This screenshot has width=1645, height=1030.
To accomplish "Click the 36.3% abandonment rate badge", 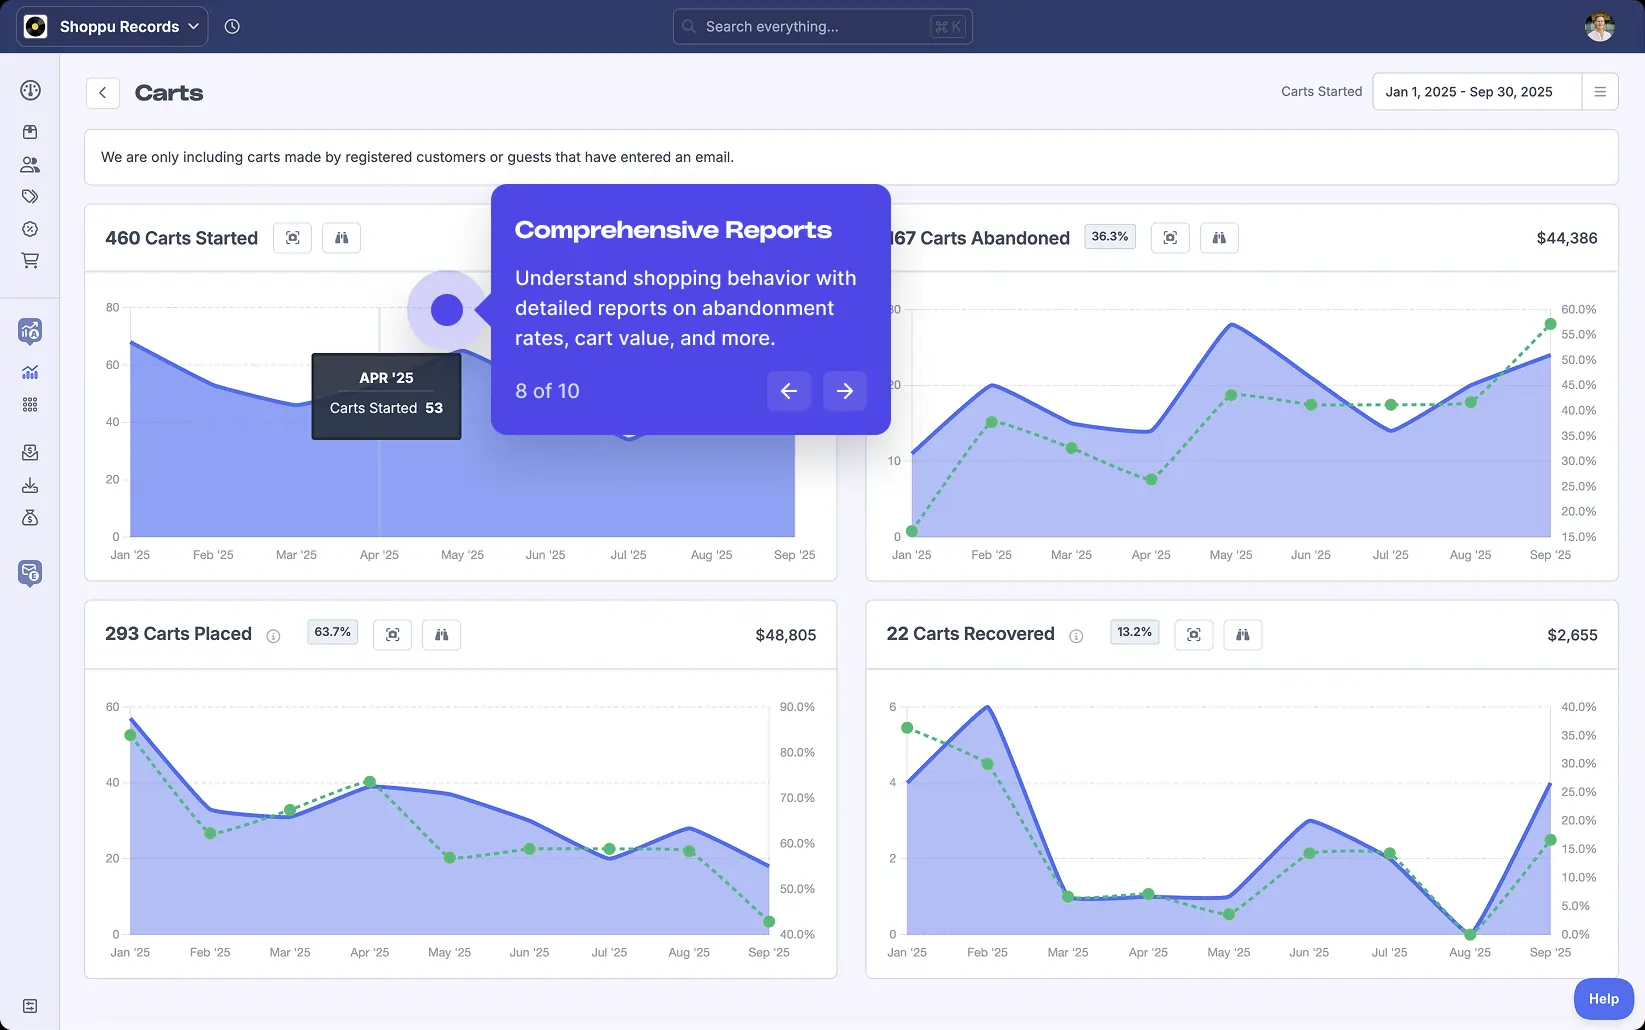I will click(1110, 237).
